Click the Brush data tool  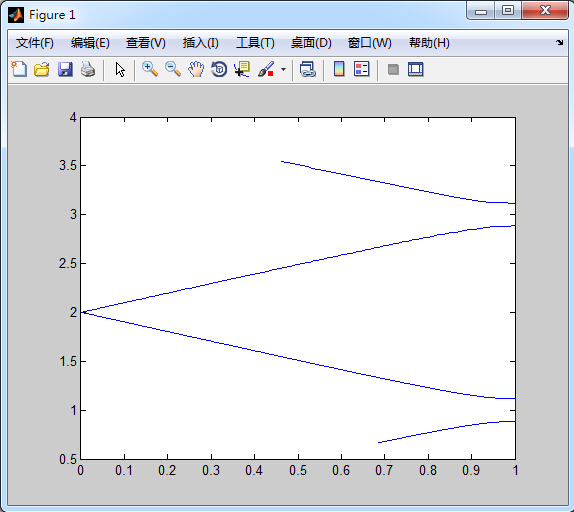[266, 69]
